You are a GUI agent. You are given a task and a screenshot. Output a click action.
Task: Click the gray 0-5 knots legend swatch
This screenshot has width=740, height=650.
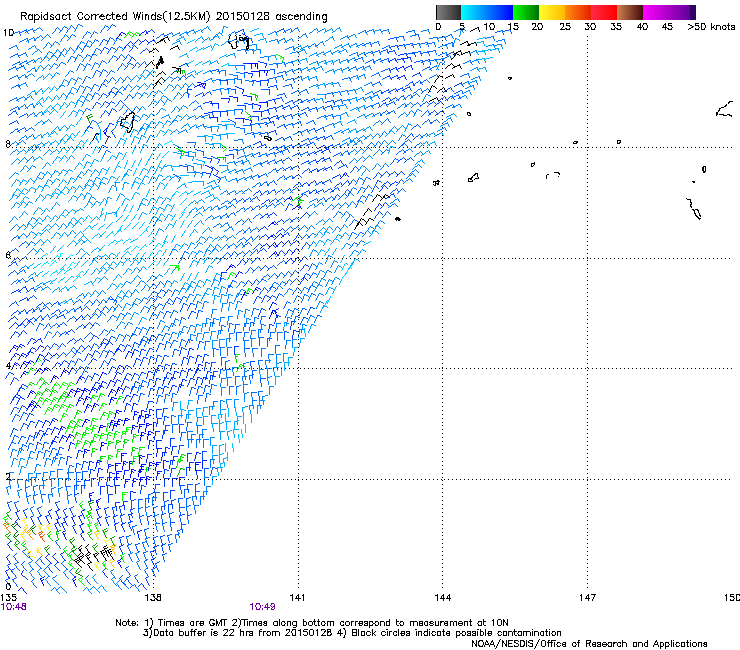[x=448, y=12]
